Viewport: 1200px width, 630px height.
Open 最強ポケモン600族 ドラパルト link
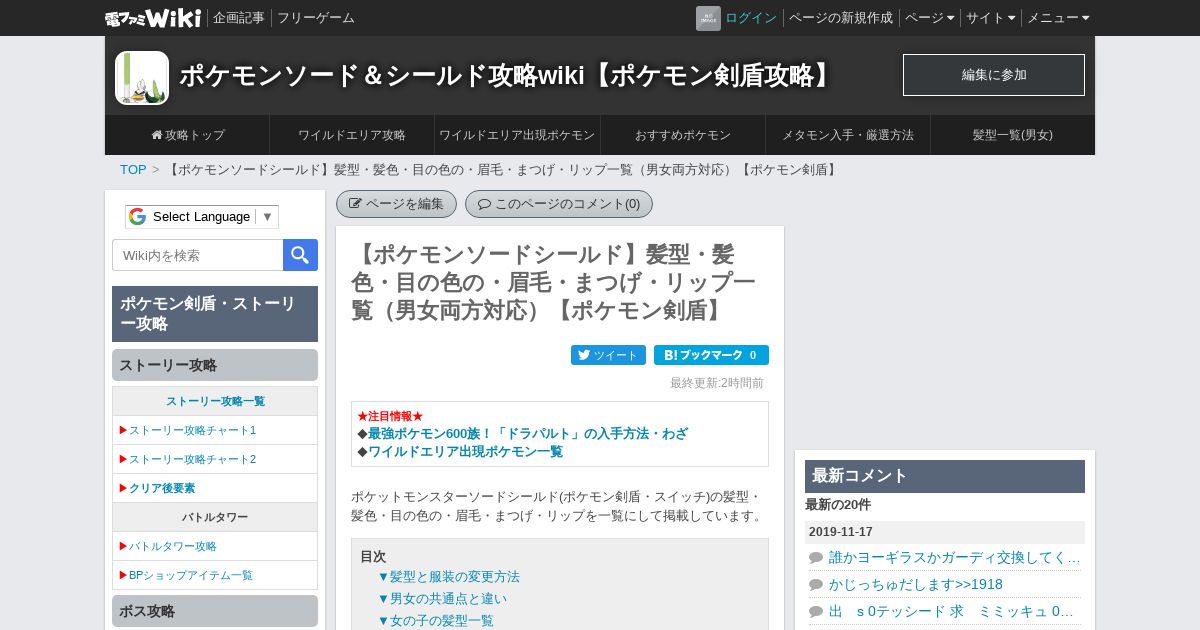[528, 434]
